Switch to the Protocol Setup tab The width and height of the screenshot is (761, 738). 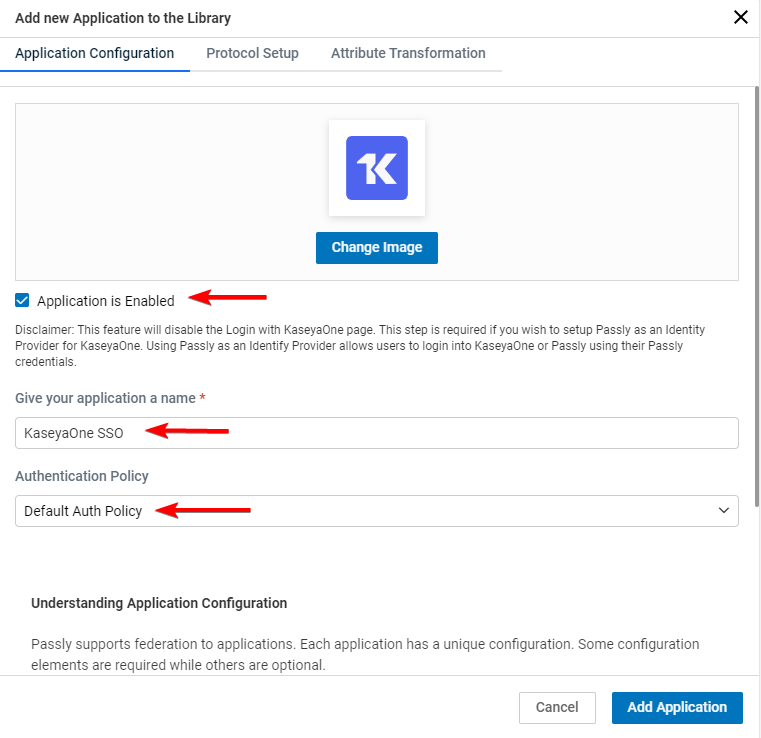[252, 53]
